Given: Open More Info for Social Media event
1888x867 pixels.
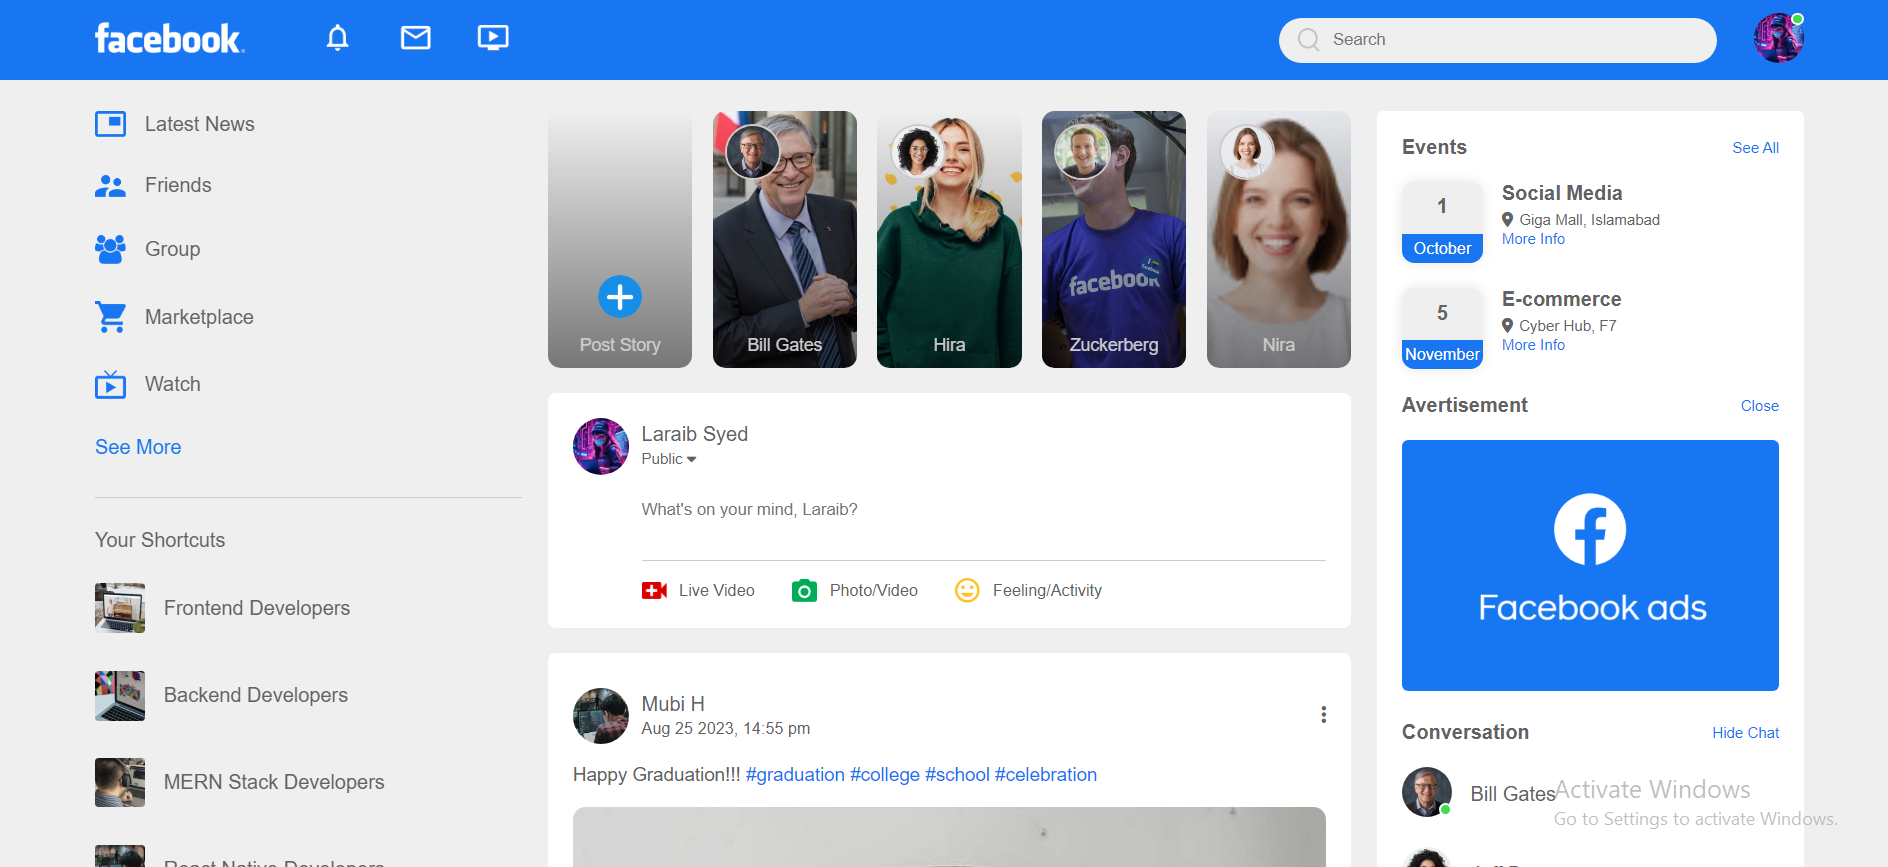Looking at the screenshot, I should coord(1533,239).
